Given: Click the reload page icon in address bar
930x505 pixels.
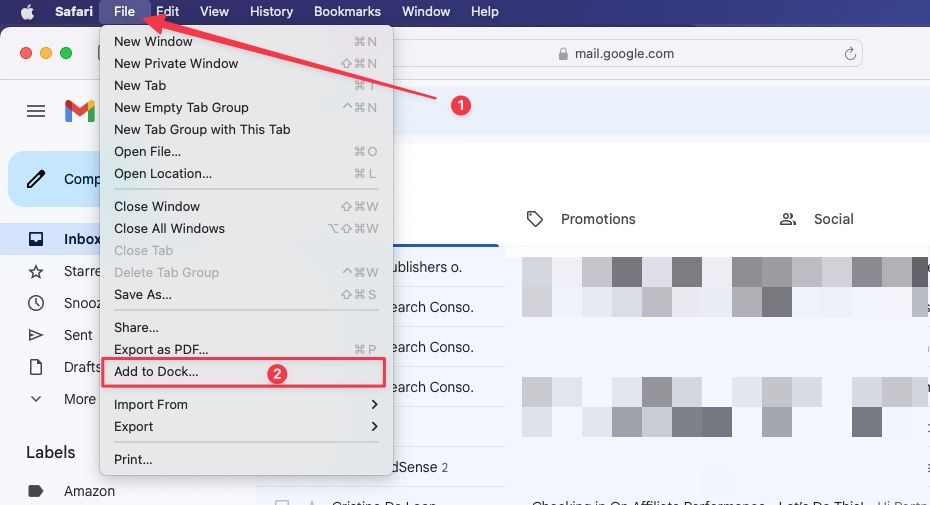Looking at the screenshot, I should click(x=851, y=54).
